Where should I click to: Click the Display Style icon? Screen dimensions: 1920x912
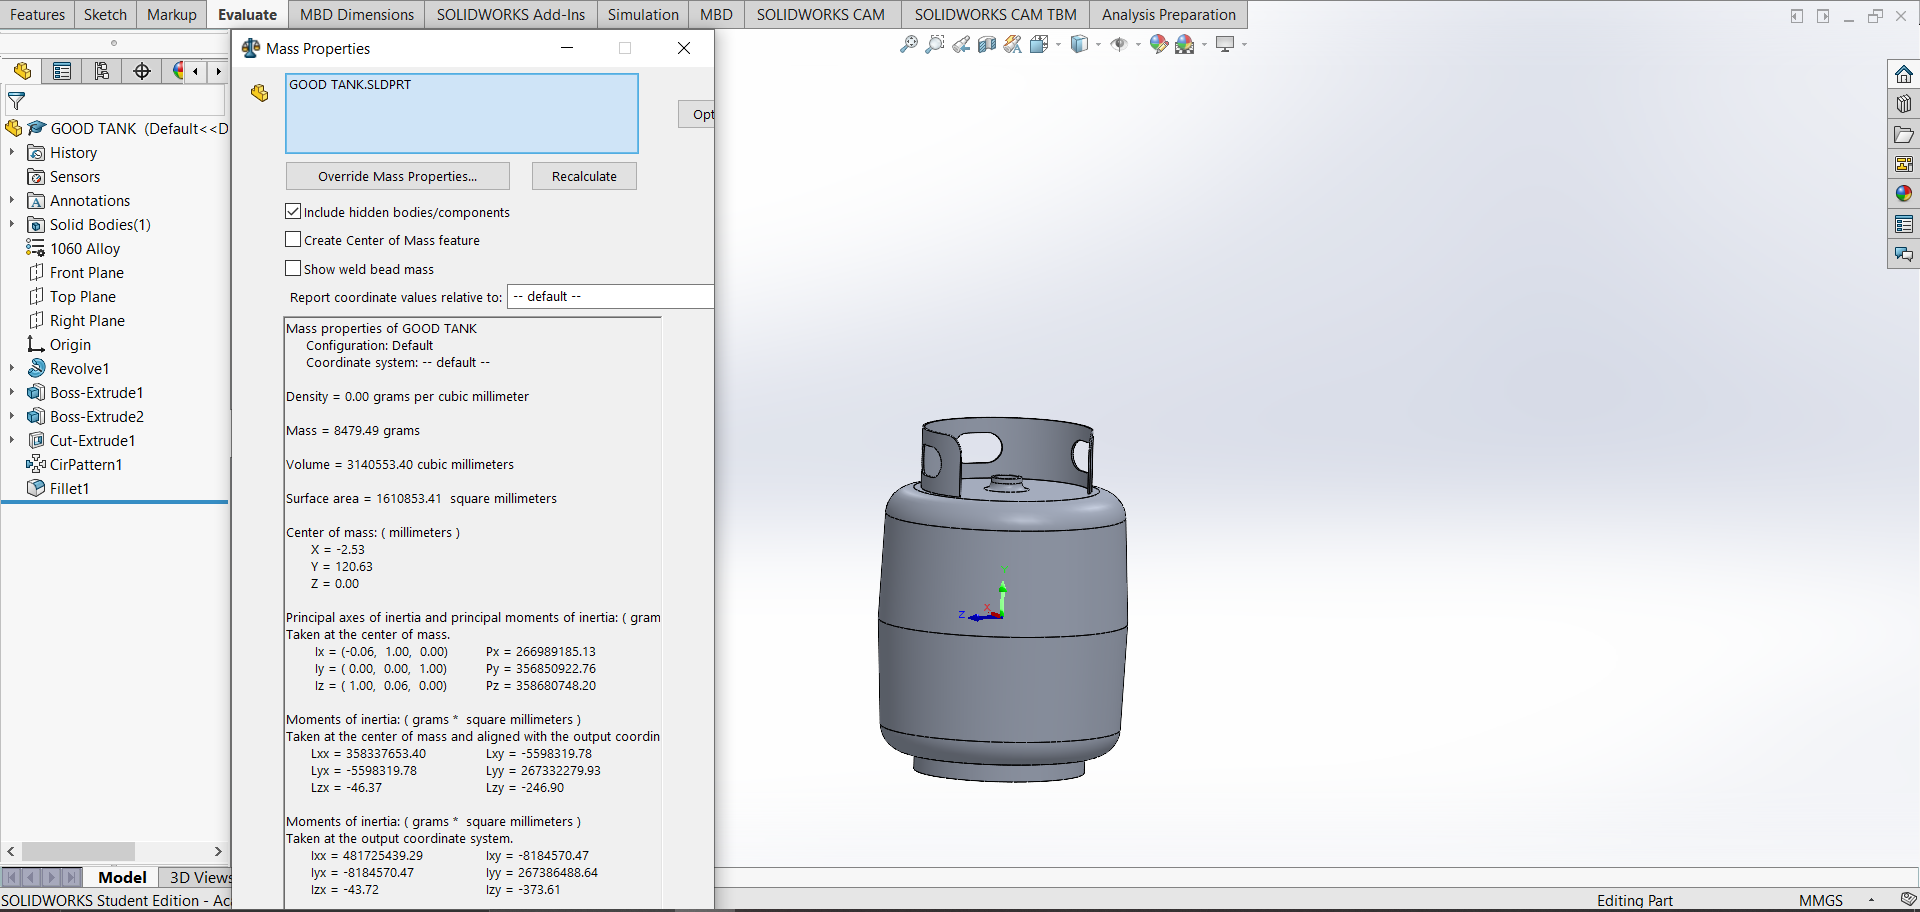[x=1079, y=44]
